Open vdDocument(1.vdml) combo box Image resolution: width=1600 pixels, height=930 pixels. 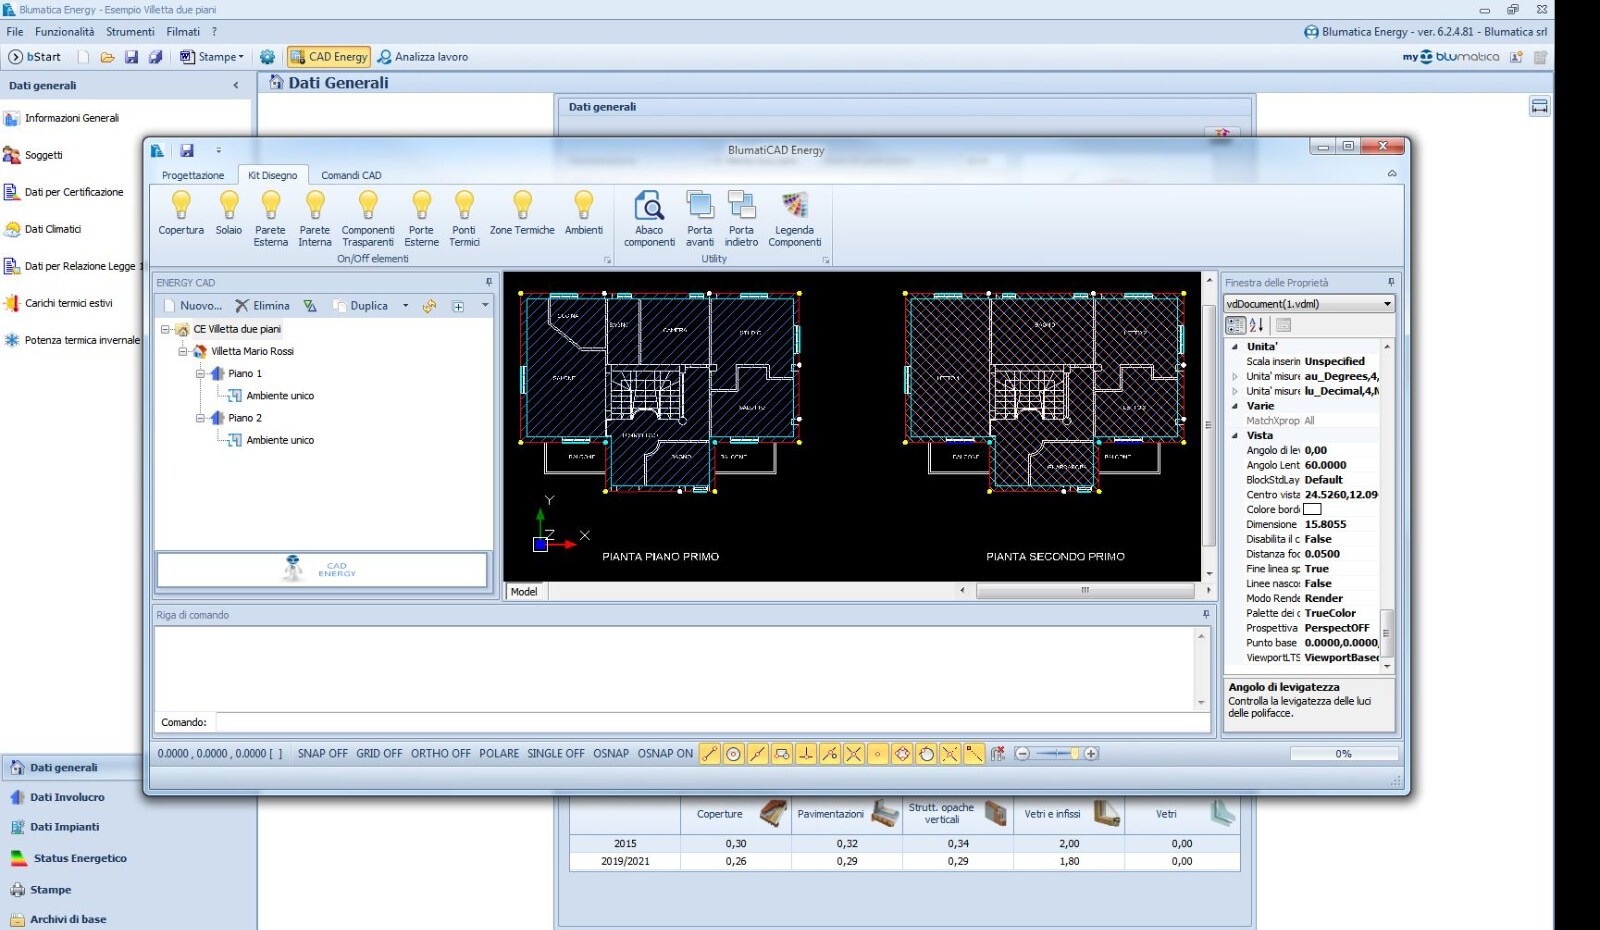(1309, 304)
